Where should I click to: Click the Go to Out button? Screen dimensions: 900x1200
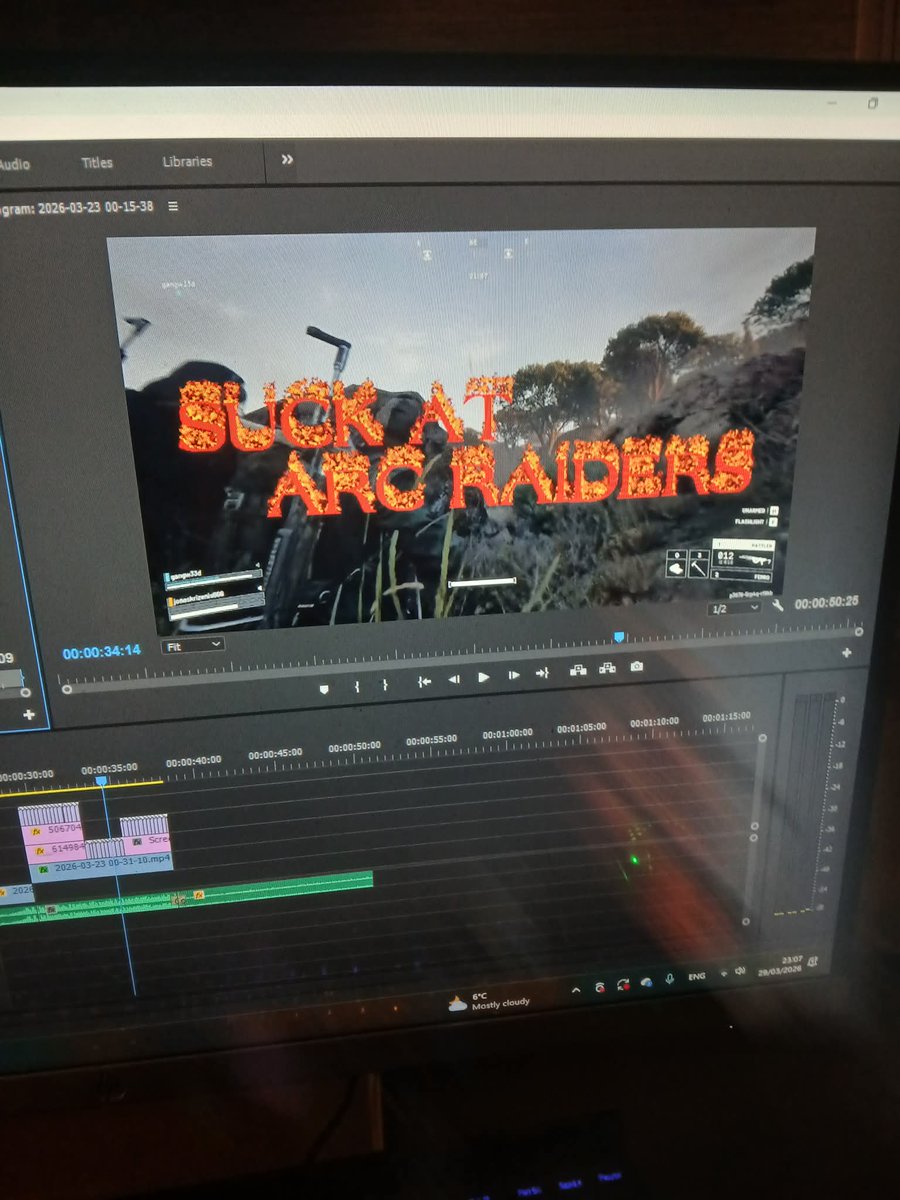(x=542, y=673)
